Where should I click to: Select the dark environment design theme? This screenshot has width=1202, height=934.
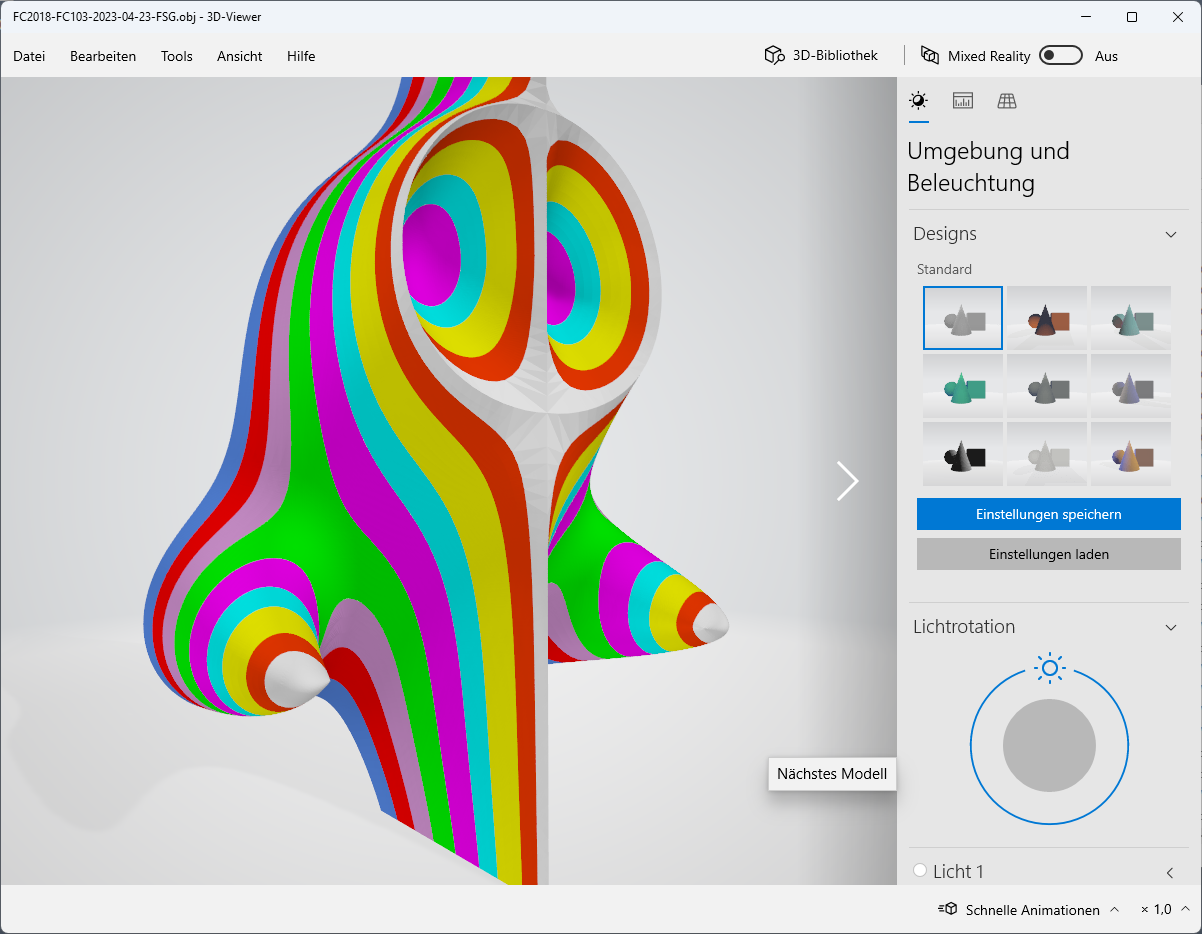pyautogui.click(x=963, y=453)
